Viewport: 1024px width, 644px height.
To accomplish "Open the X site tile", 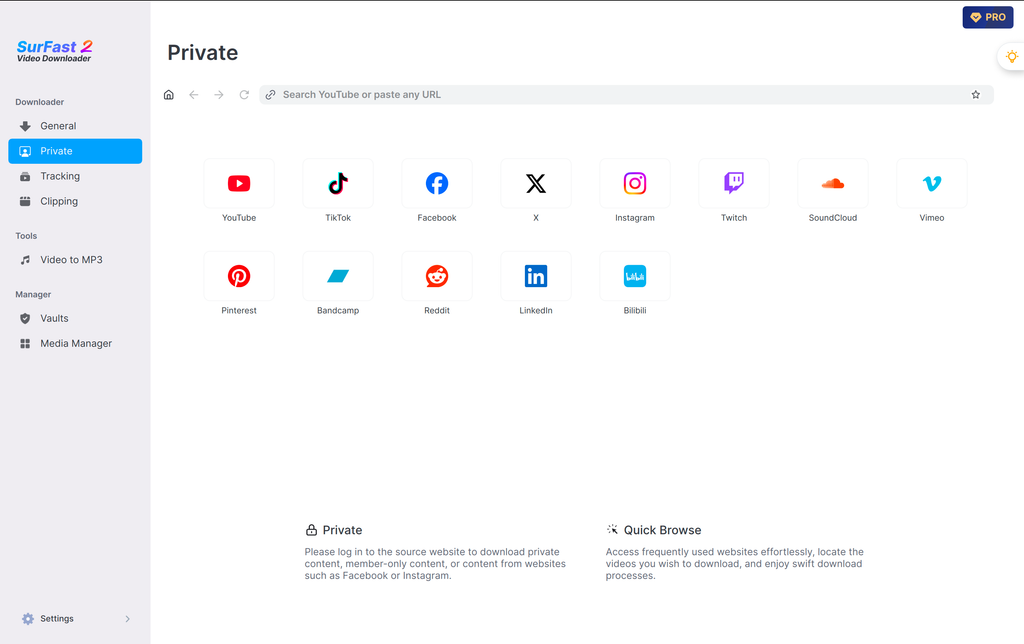I will pyautogui.click(x=536, y=184).
